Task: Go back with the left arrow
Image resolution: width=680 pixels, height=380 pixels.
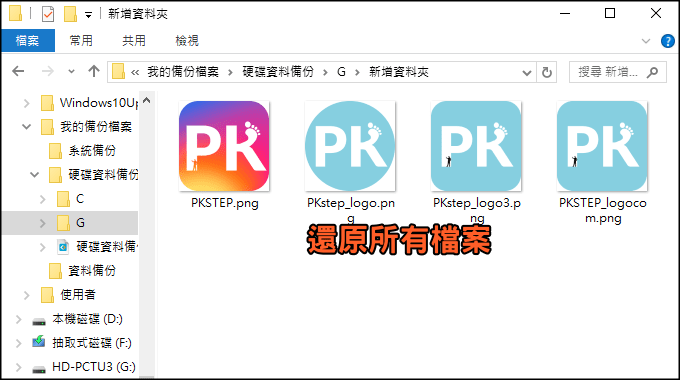Action: click(18, 71)
